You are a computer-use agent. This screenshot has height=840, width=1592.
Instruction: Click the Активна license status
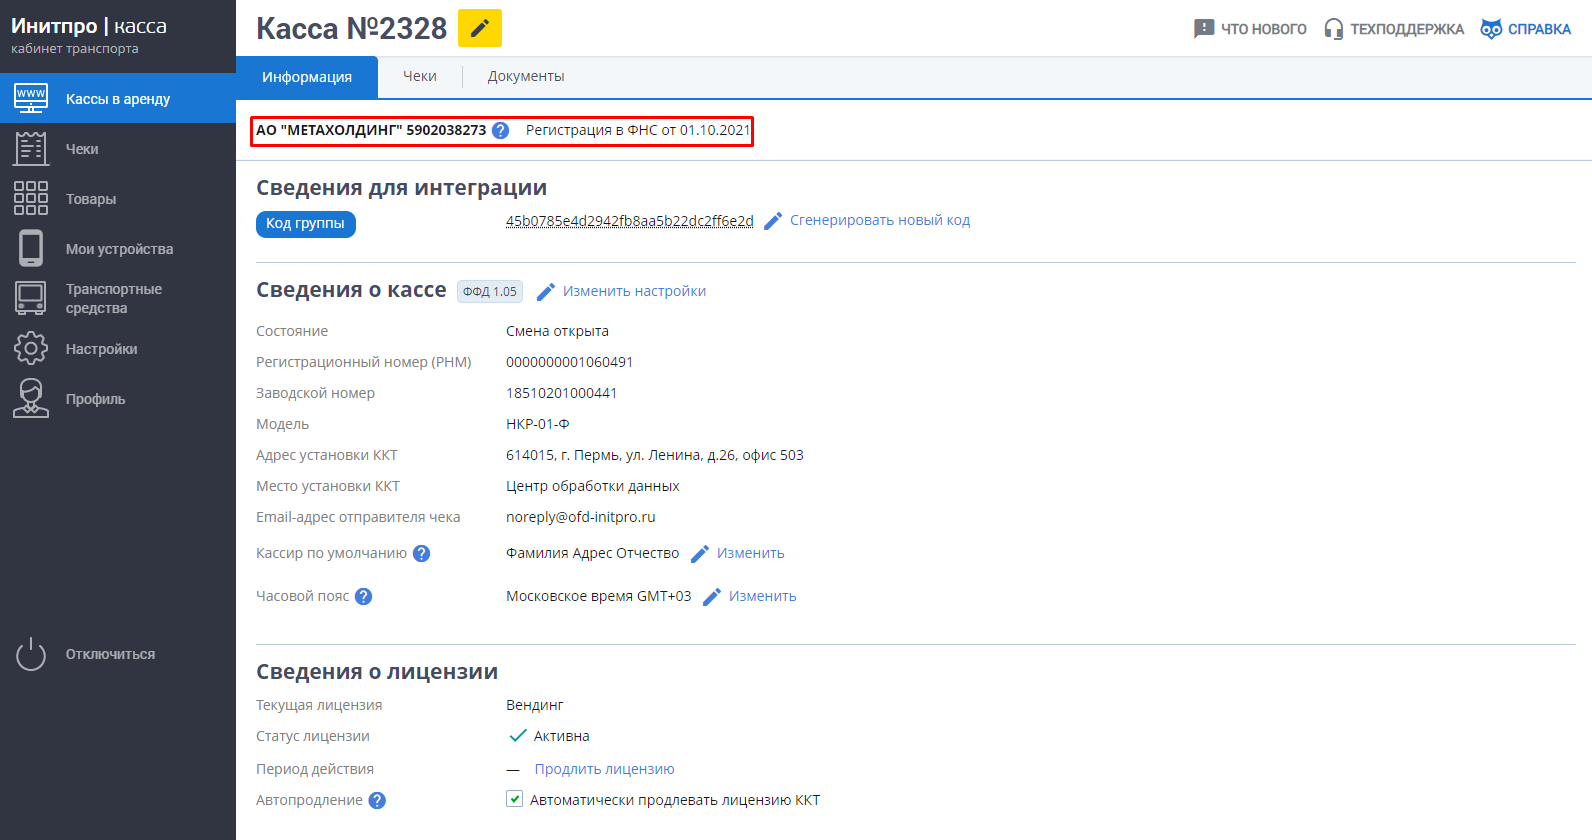pyautogui.click(x=561, y=736)
